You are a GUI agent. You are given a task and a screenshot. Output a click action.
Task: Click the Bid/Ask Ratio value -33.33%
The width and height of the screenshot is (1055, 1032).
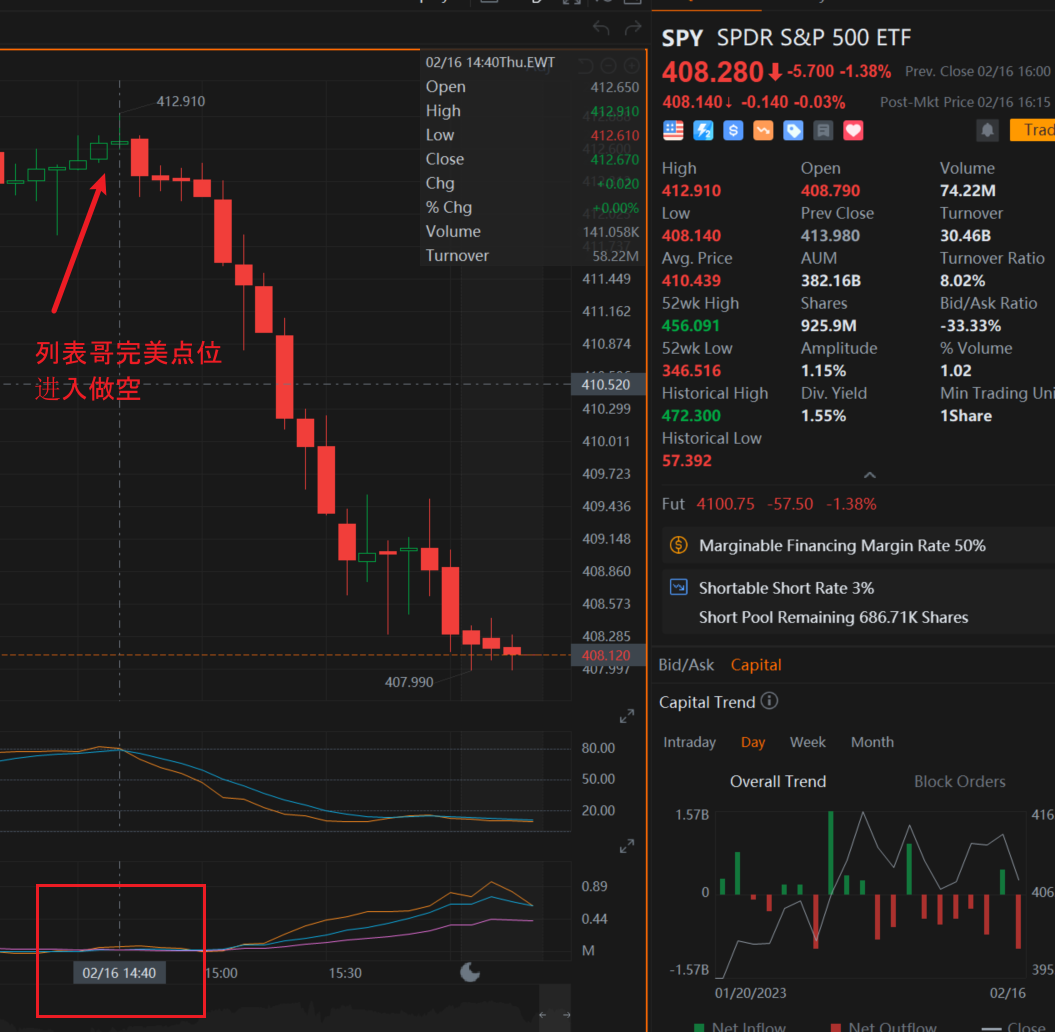pos(970,326)
